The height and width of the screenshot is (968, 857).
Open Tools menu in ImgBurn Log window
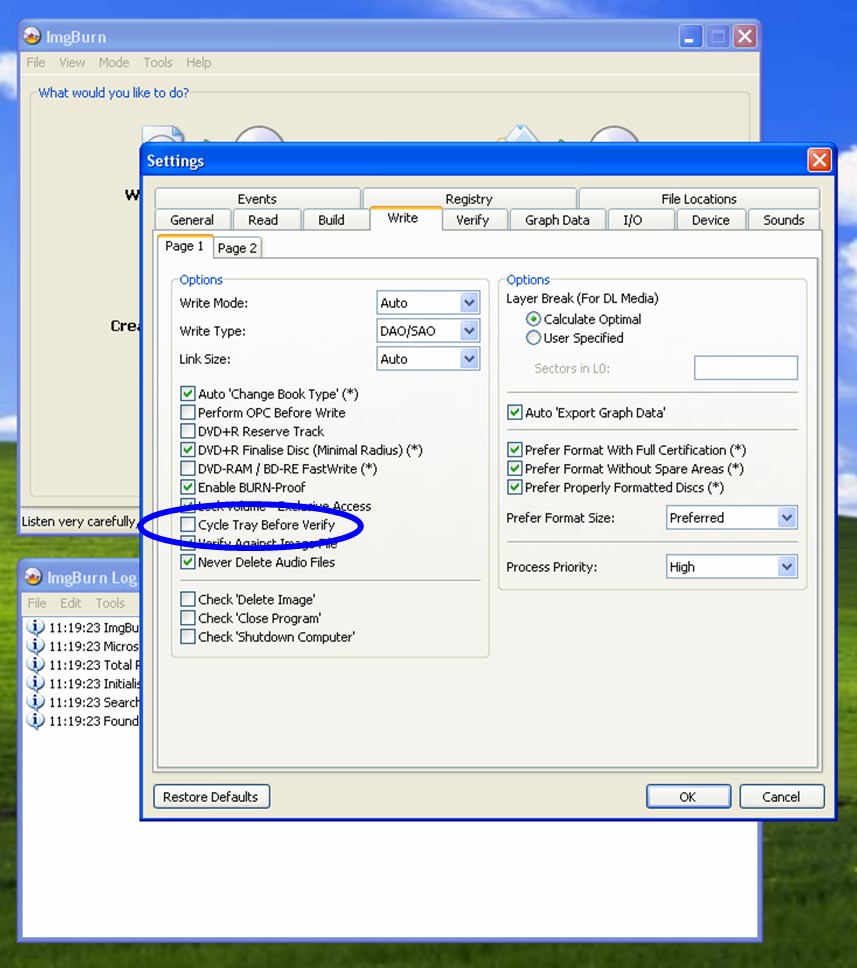[x=109, y=603]
